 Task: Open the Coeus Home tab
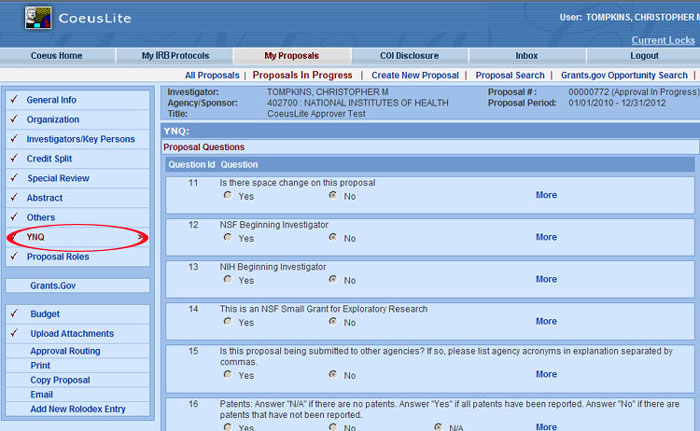pos(57,56)
